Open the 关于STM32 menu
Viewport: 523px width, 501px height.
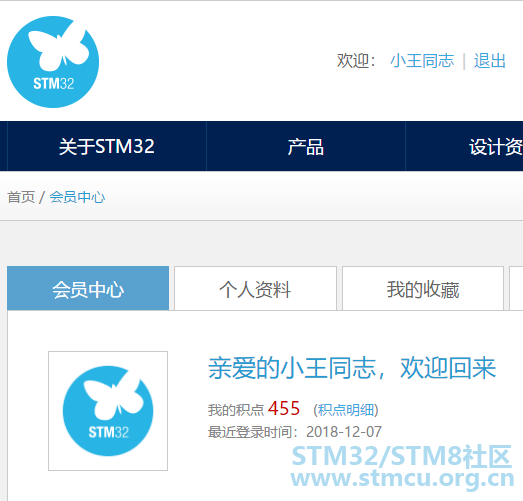pos(107,146)
